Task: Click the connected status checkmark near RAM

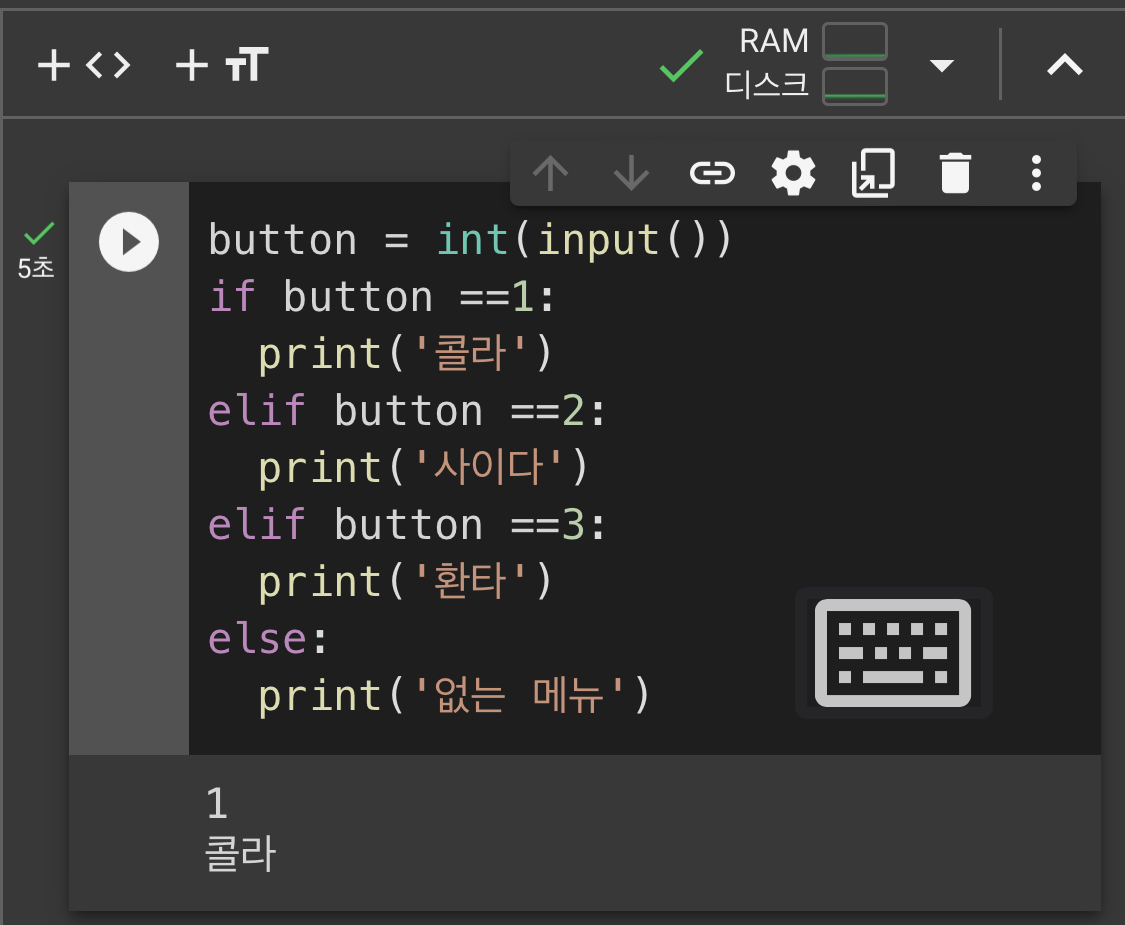Action: click(x=681, y=65)
